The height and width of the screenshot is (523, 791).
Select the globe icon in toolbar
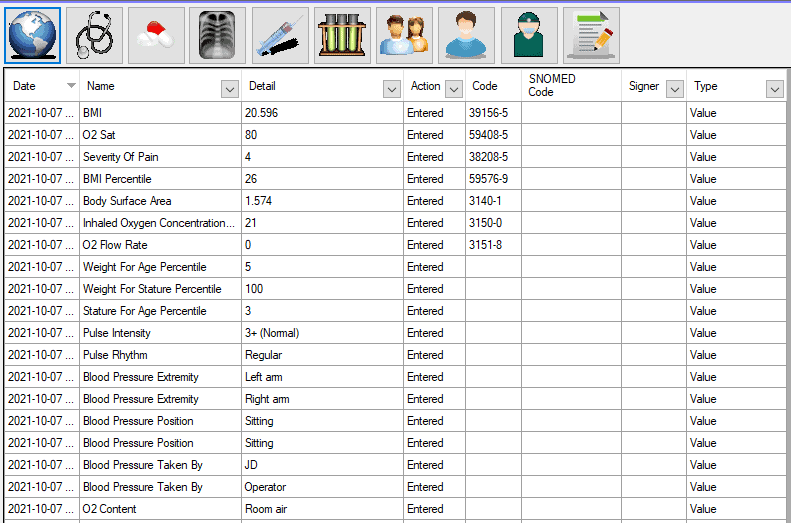pos(33,35)
